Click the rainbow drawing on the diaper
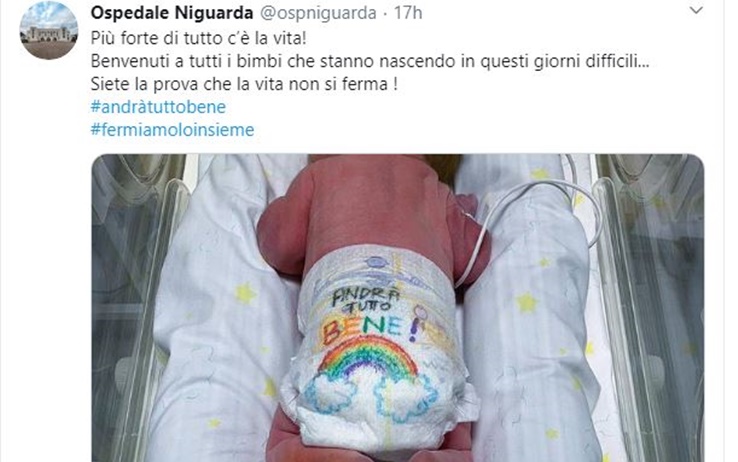This screenshot has height=462, width=738. 368,358
